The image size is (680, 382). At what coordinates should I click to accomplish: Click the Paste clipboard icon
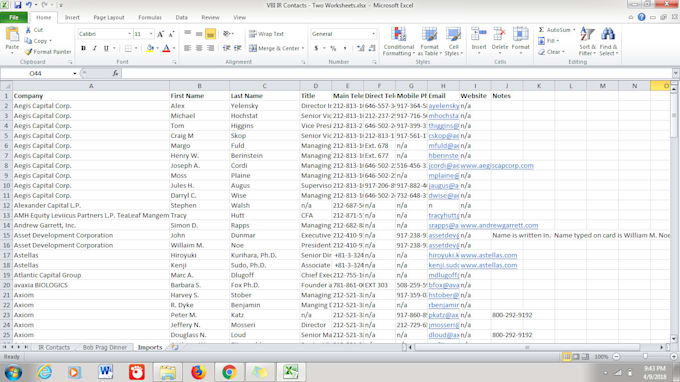[12, 34]
